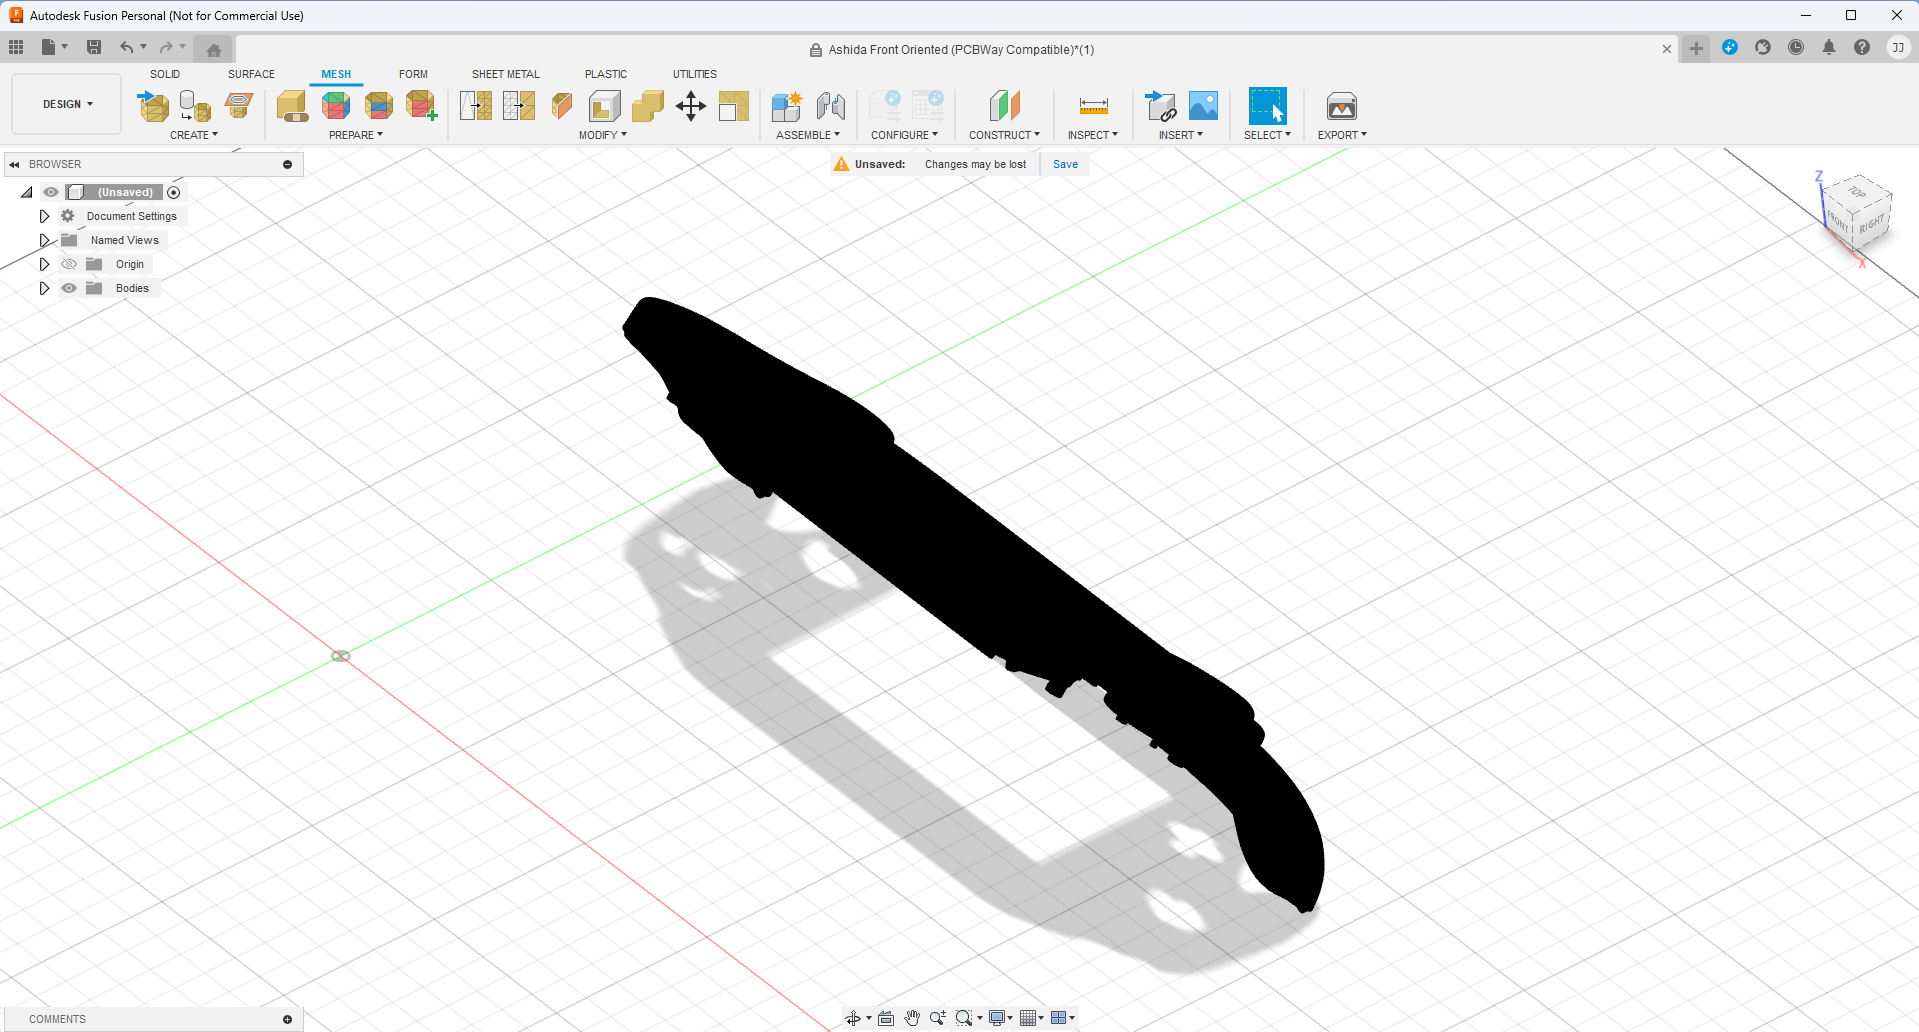Select the Joint tool icon

click(x=831, y=106)
